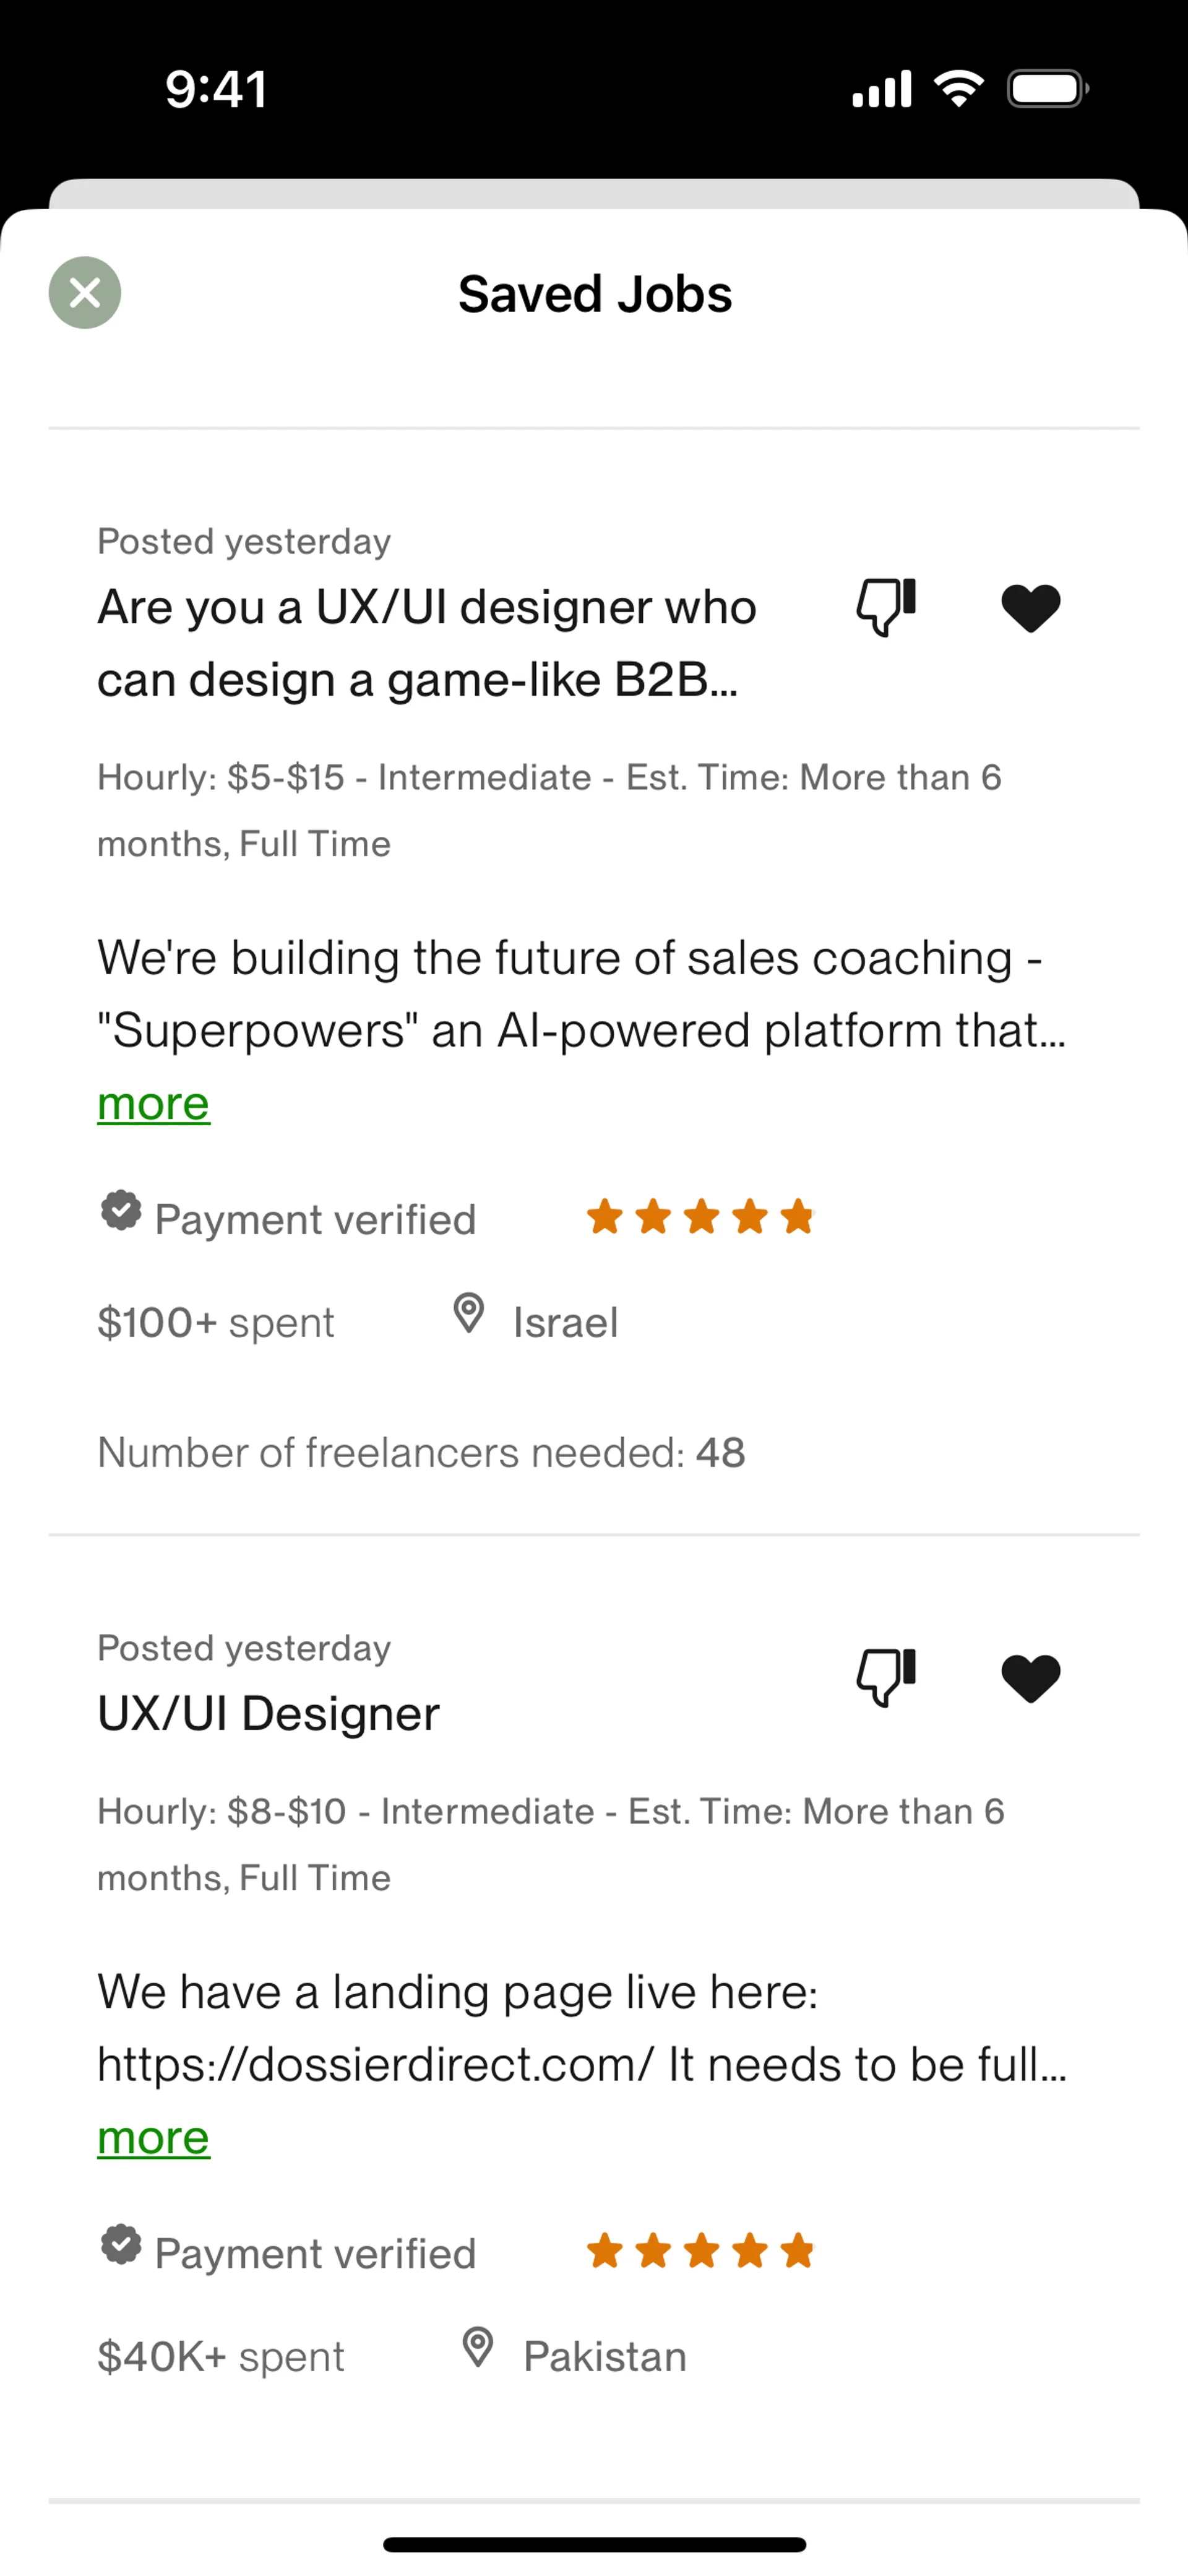The image size is (1188, 2576).
Task: Remove UX/UI Designer job from saved
Action: pos(1030,1678)
